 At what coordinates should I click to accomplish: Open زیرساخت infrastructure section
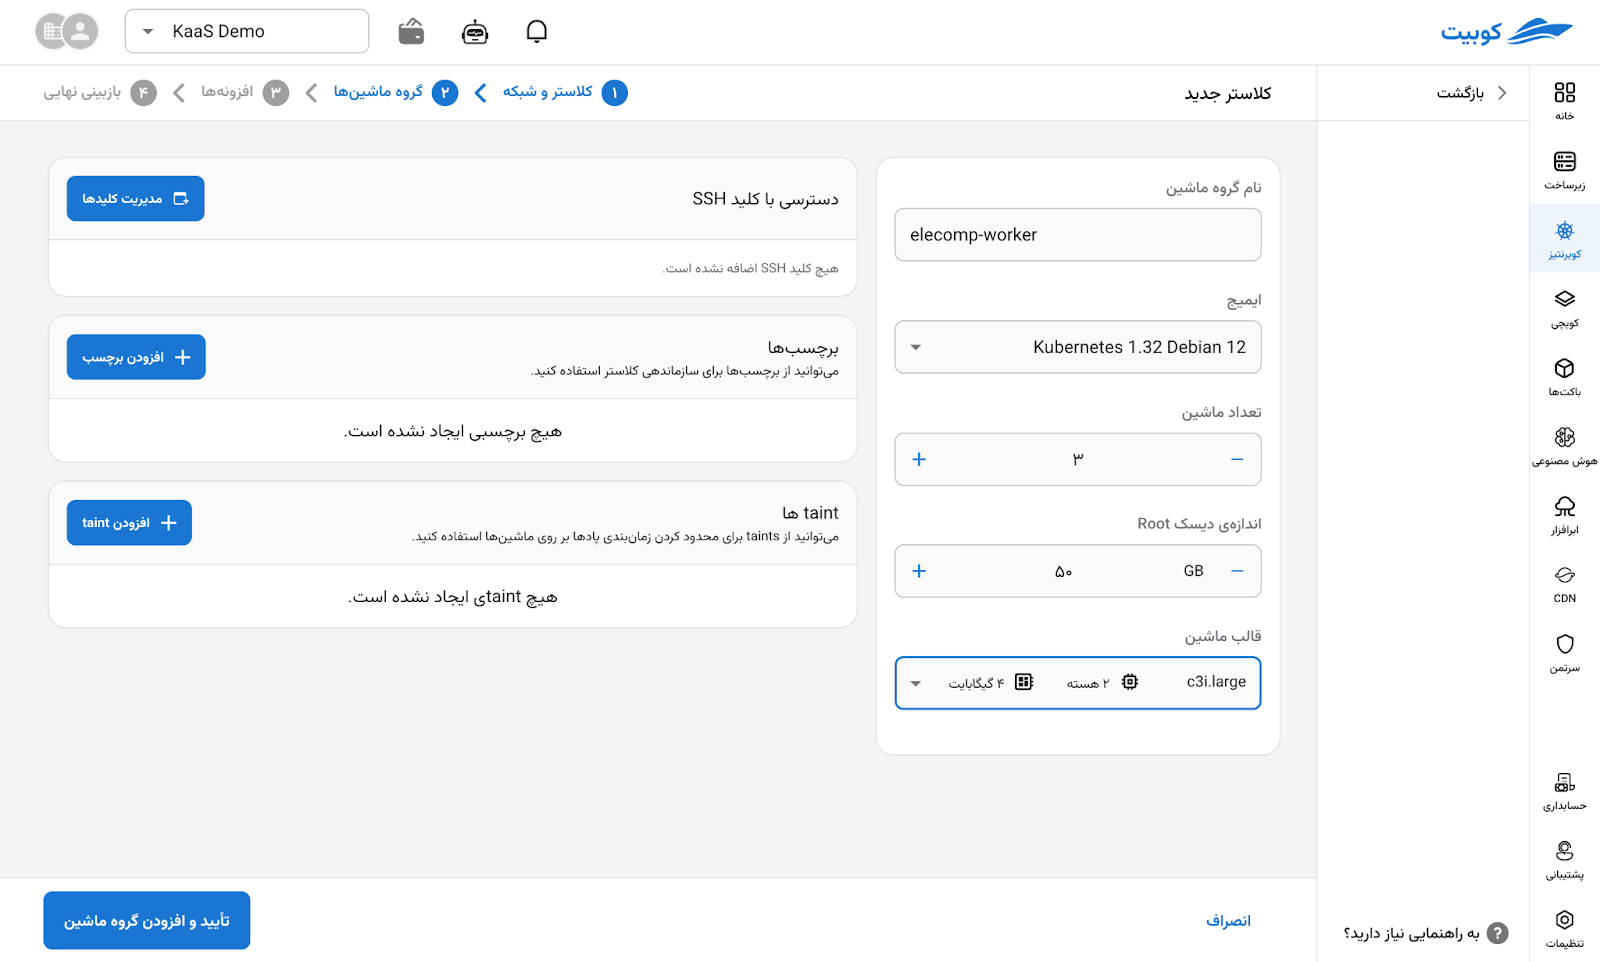(1564, 170)
